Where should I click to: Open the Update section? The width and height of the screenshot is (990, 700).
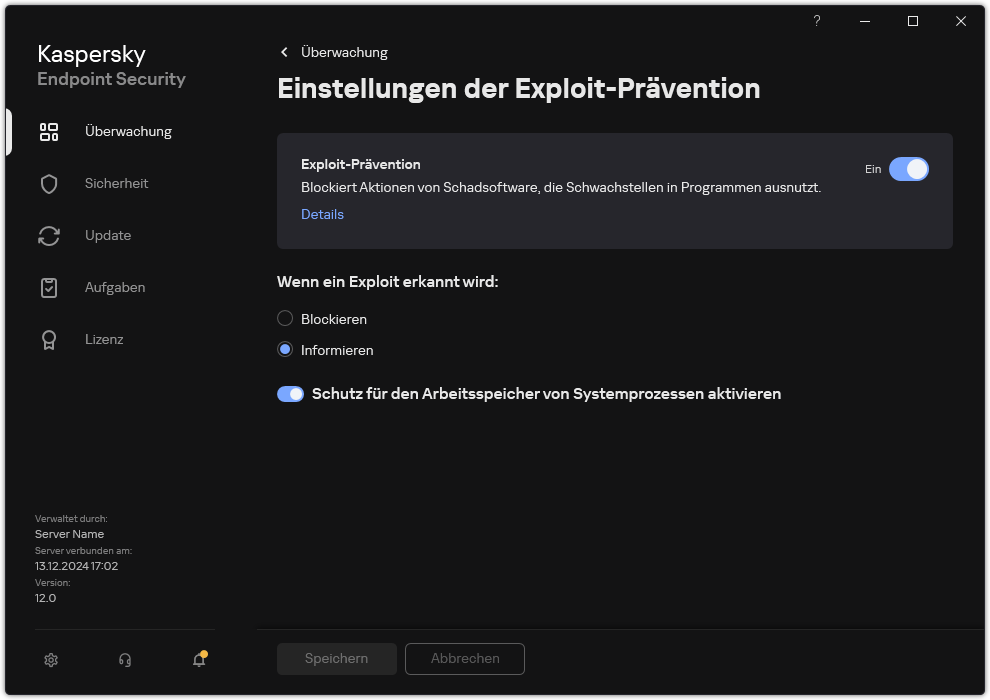(108, 235)
